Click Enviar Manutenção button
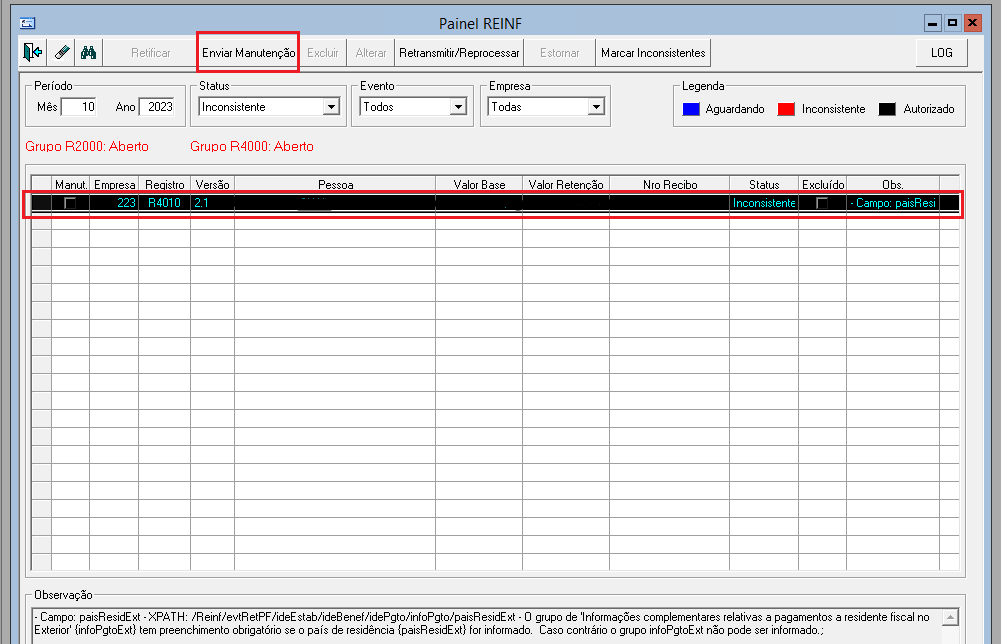This screenshot has height=644, width=1001. pos(248,52)
